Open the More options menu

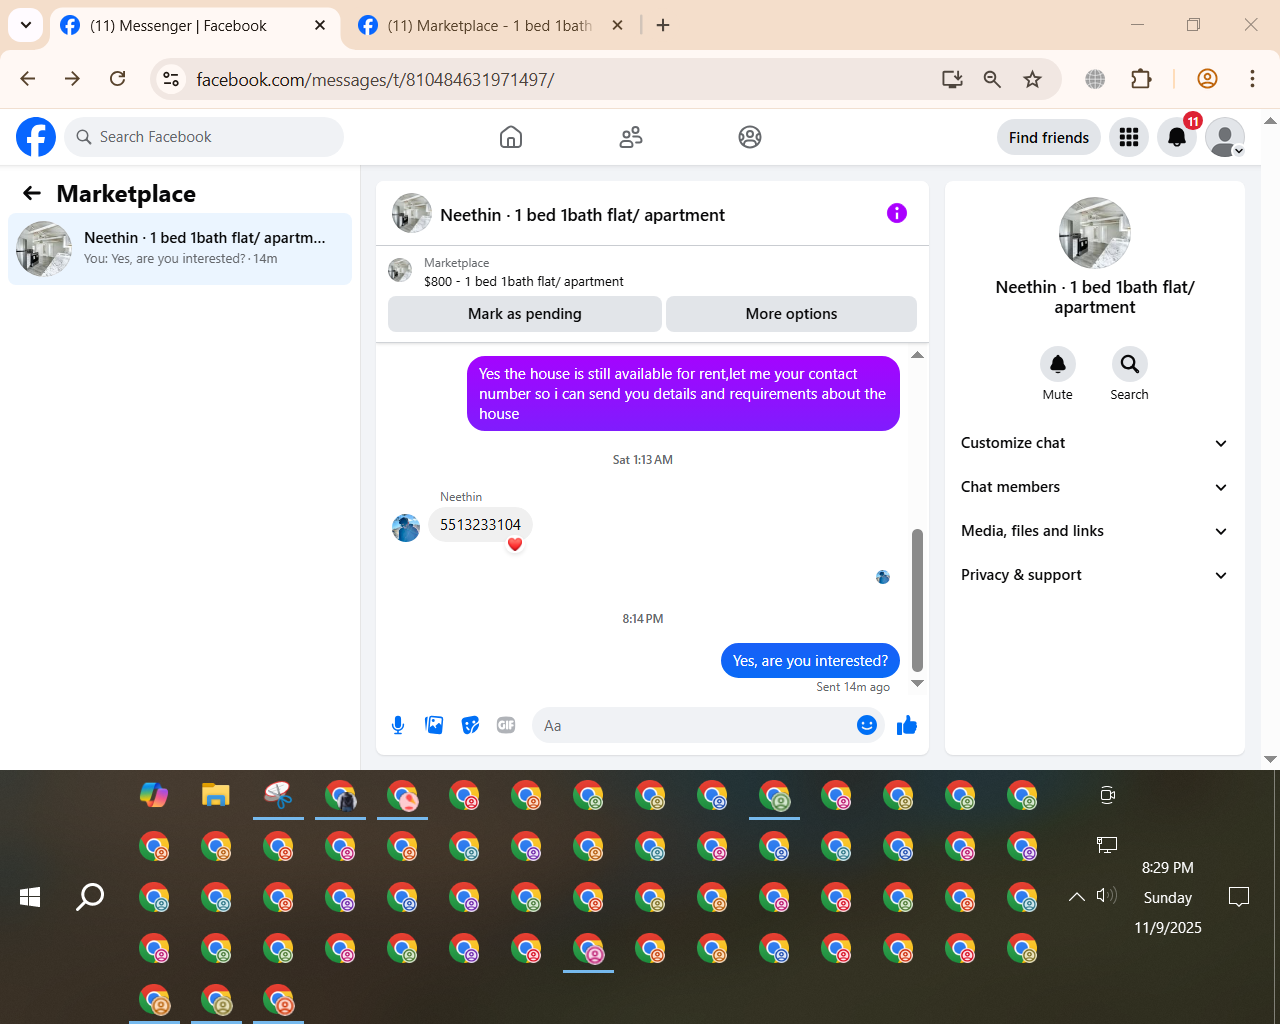791,314
